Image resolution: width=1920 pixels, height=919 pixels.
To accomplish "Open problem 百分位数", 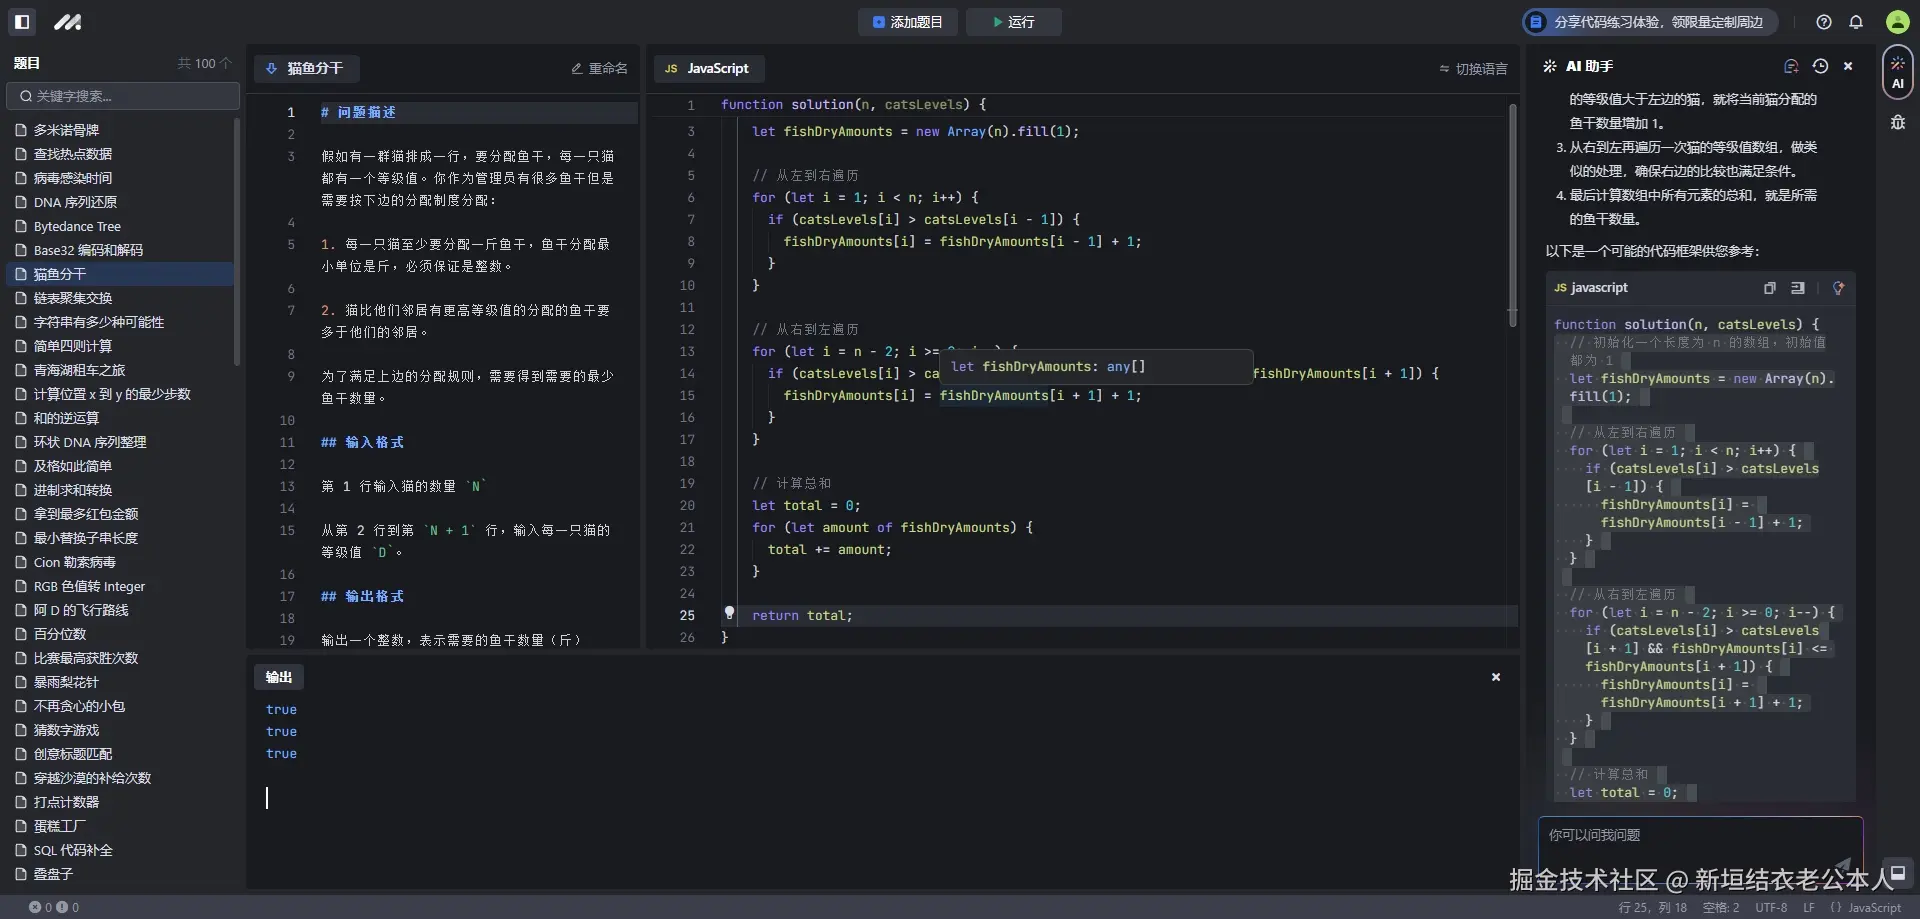I will point(120,634).
